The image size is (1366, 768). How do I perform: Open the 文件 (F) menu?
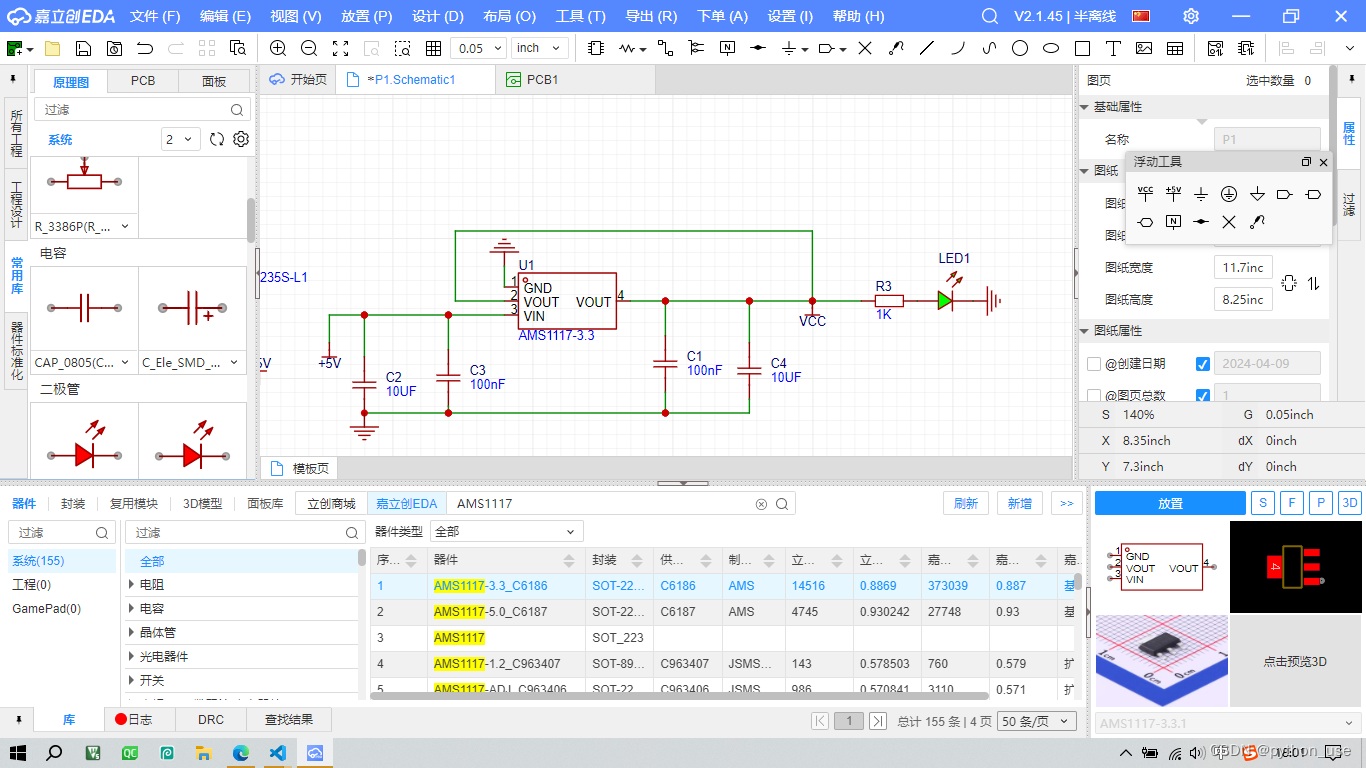[x=155, y=16]
